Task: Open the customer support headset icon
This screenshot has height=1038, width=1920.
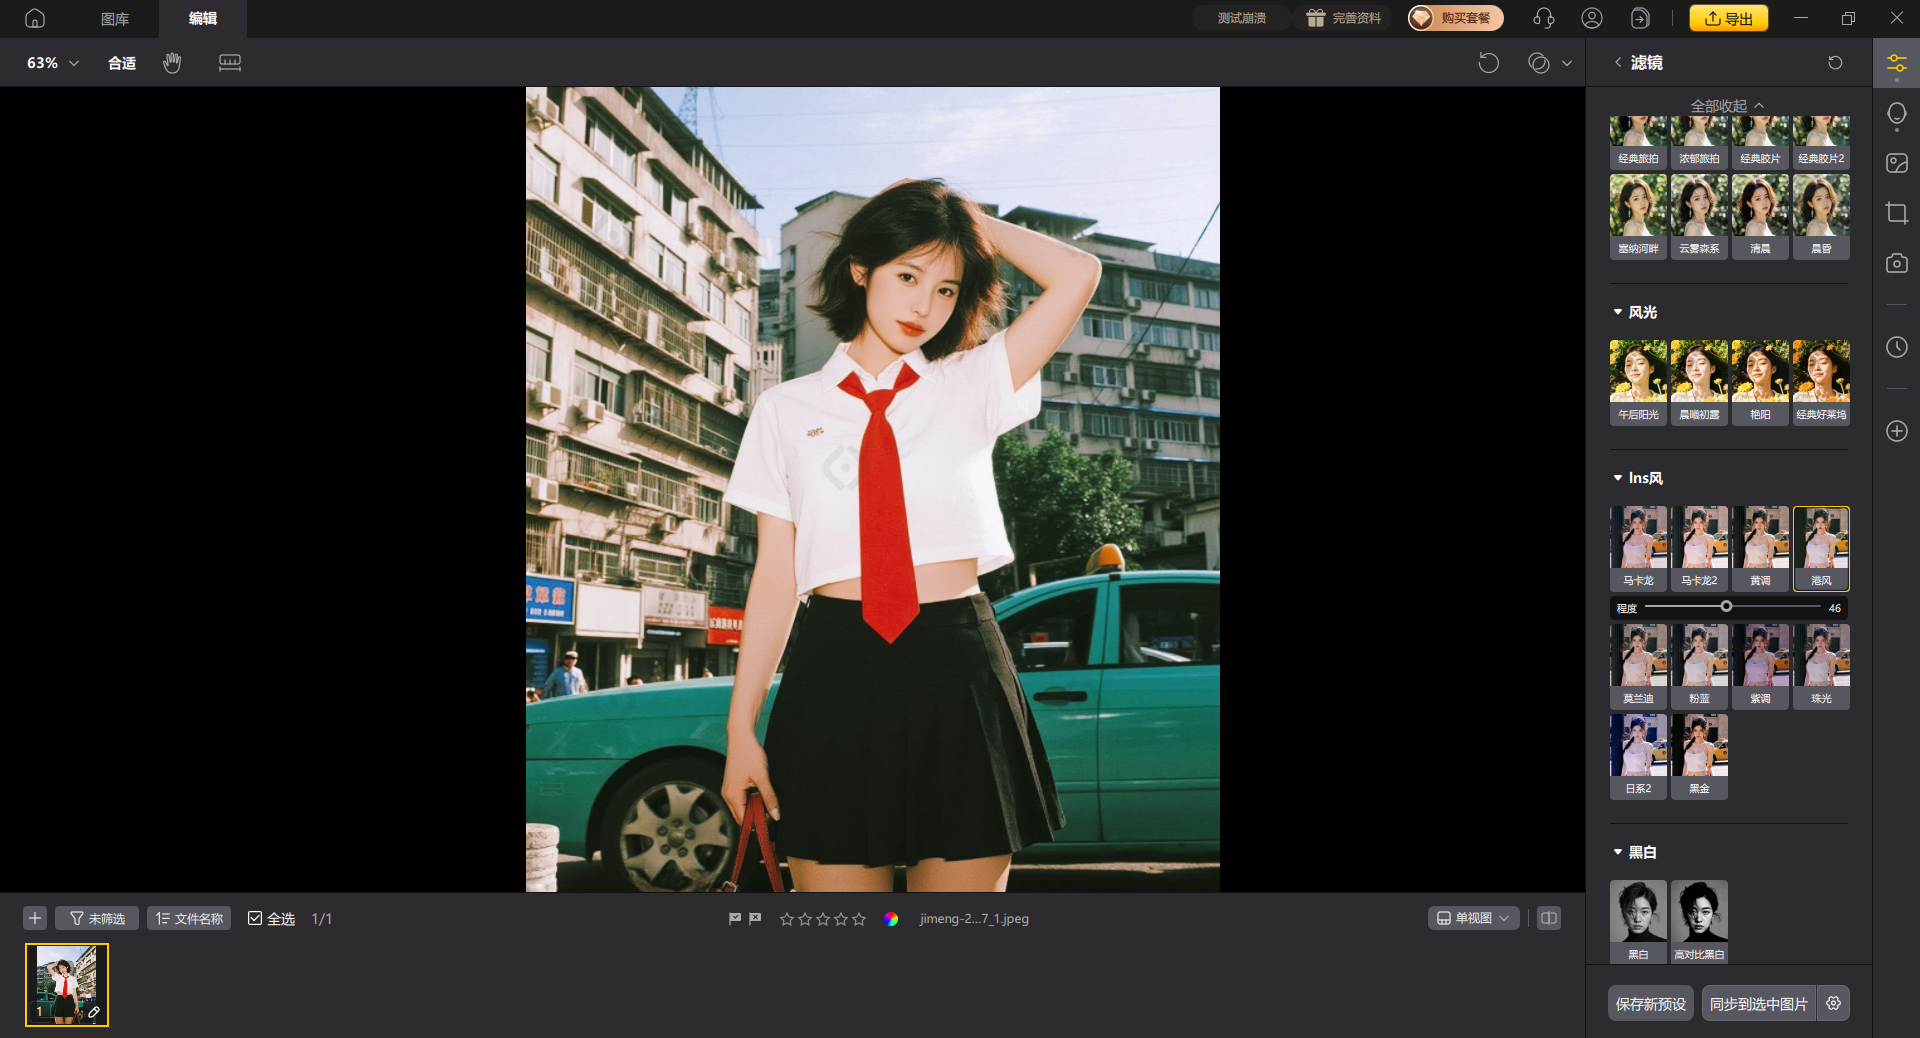Action: tap(1543, 18)
